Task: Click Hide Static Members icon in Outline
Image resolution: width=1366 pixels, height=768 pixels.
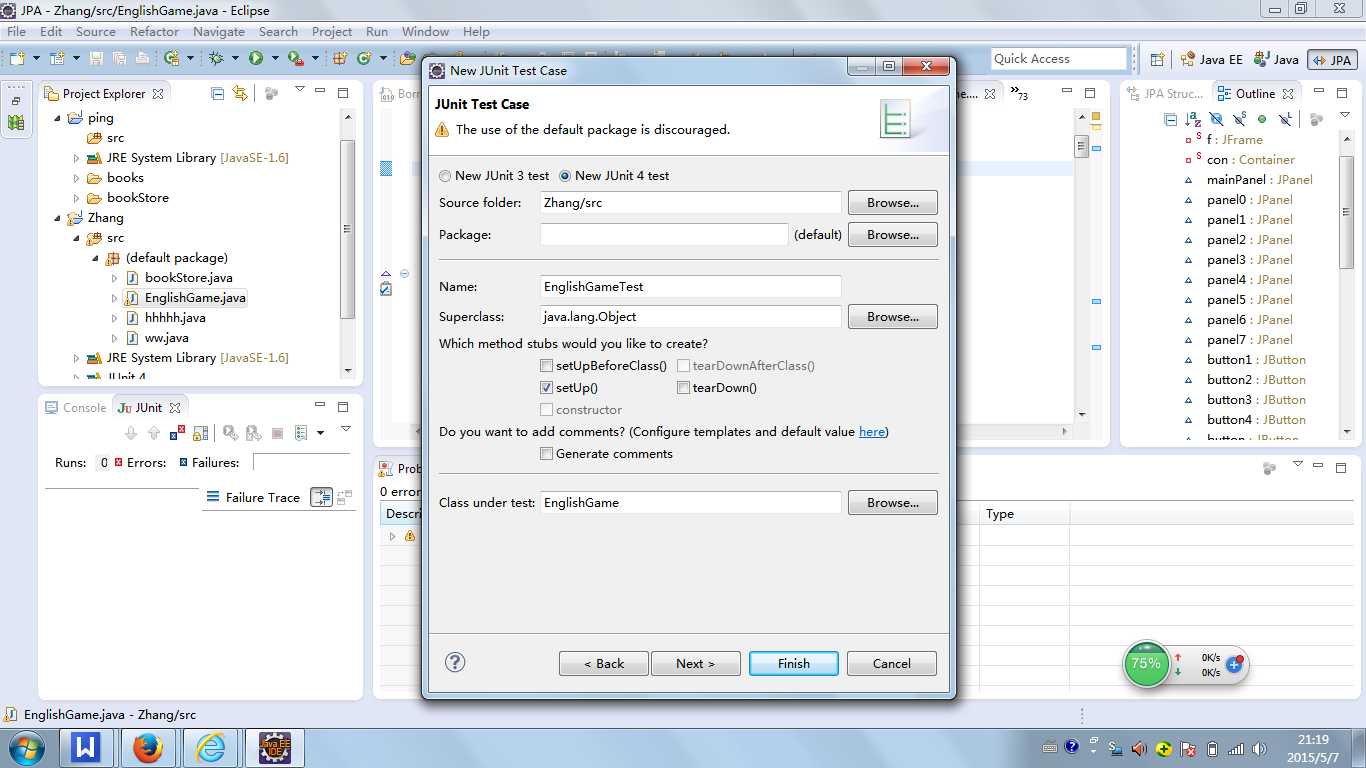Action: pyautogui.click(x=1239, y=119)
